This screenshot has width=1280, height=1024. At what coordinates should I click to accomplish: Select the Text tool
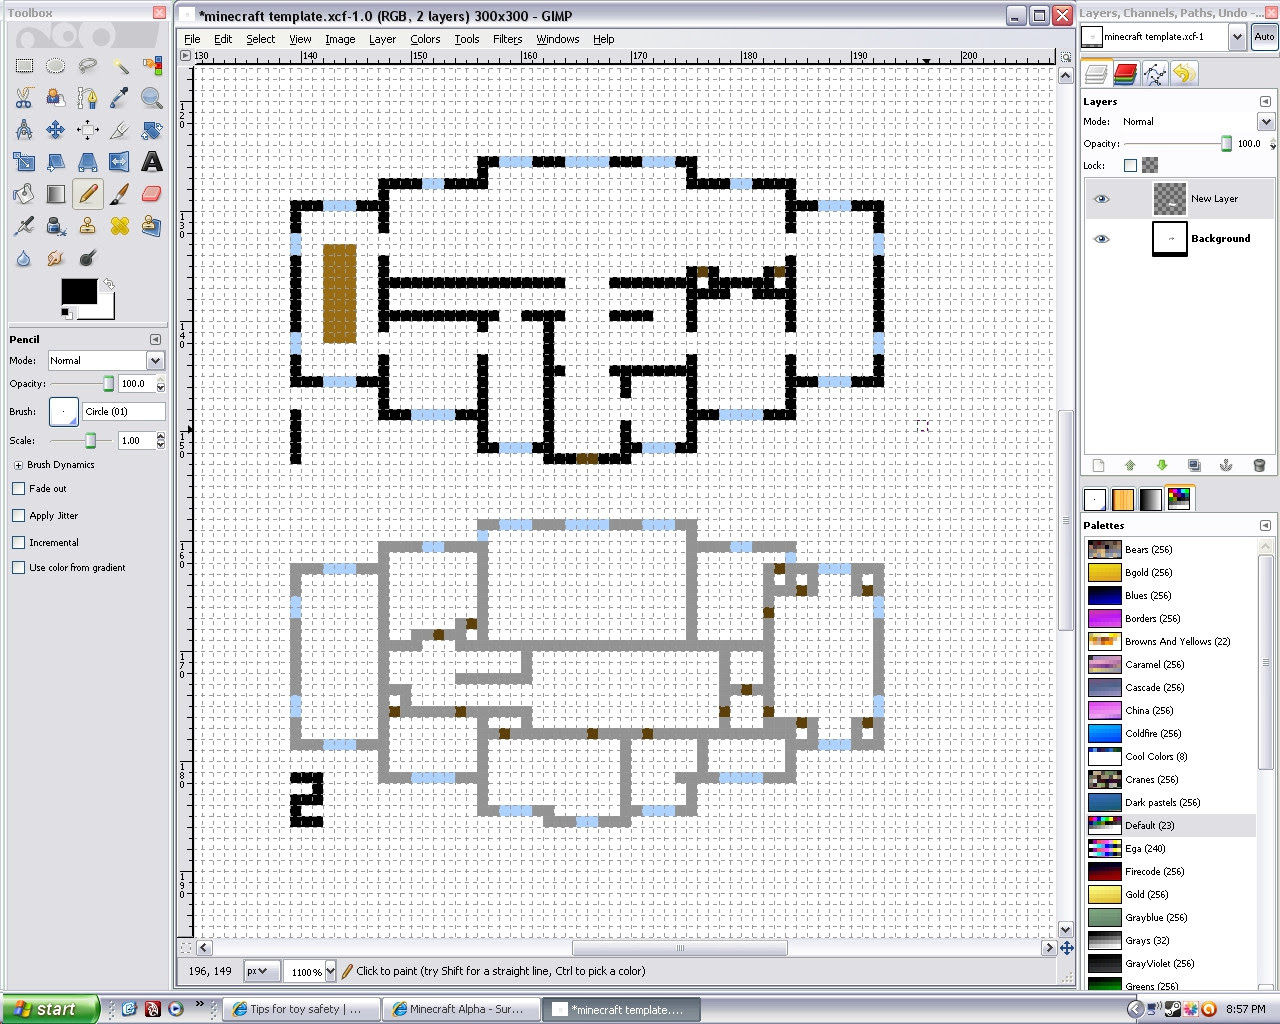click(152, 162)
